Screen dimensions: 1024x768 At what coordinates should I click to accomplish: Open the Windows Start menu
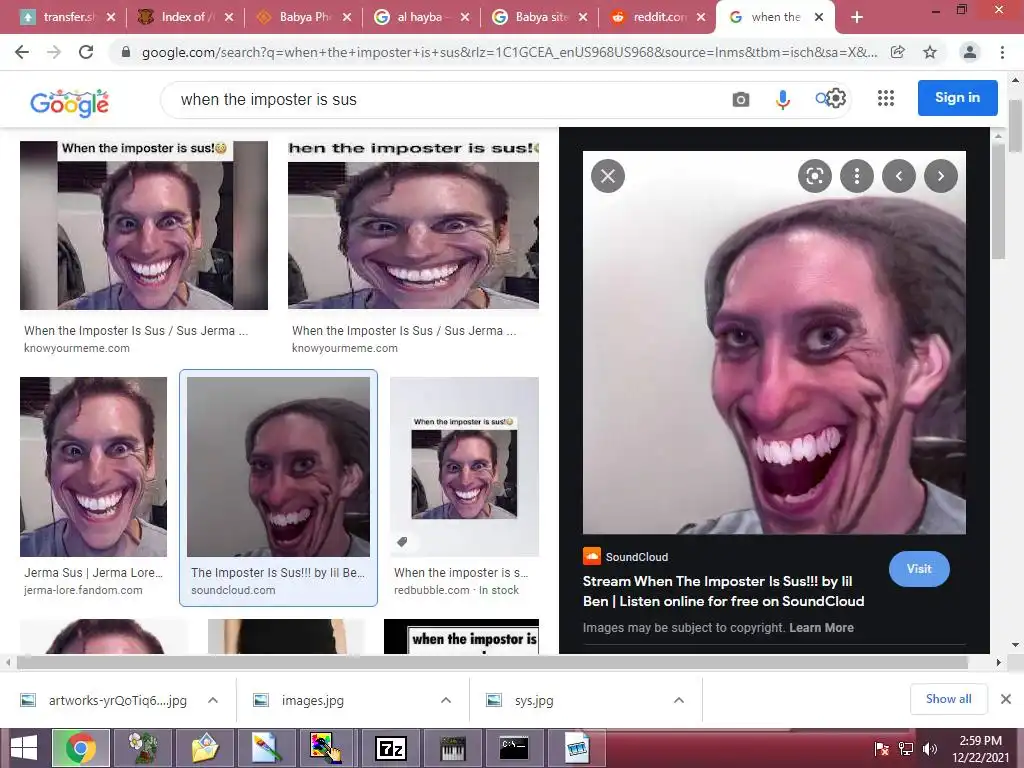coord(24,748)
